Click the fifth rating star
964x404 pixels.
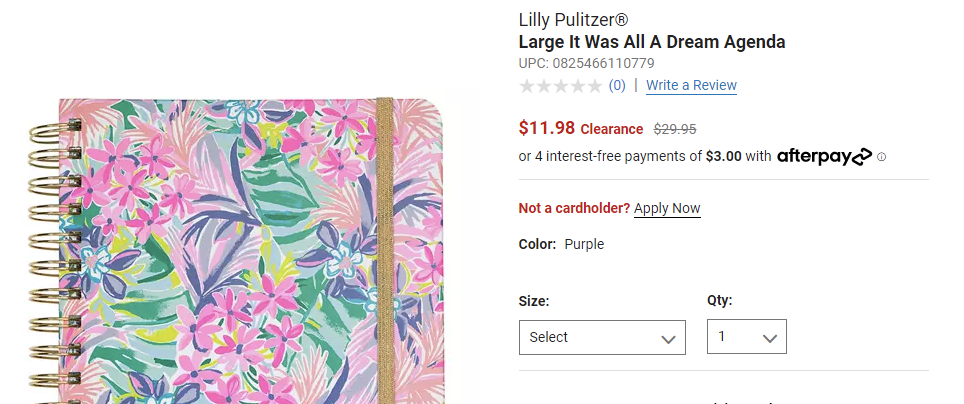[x=594, y=86]
